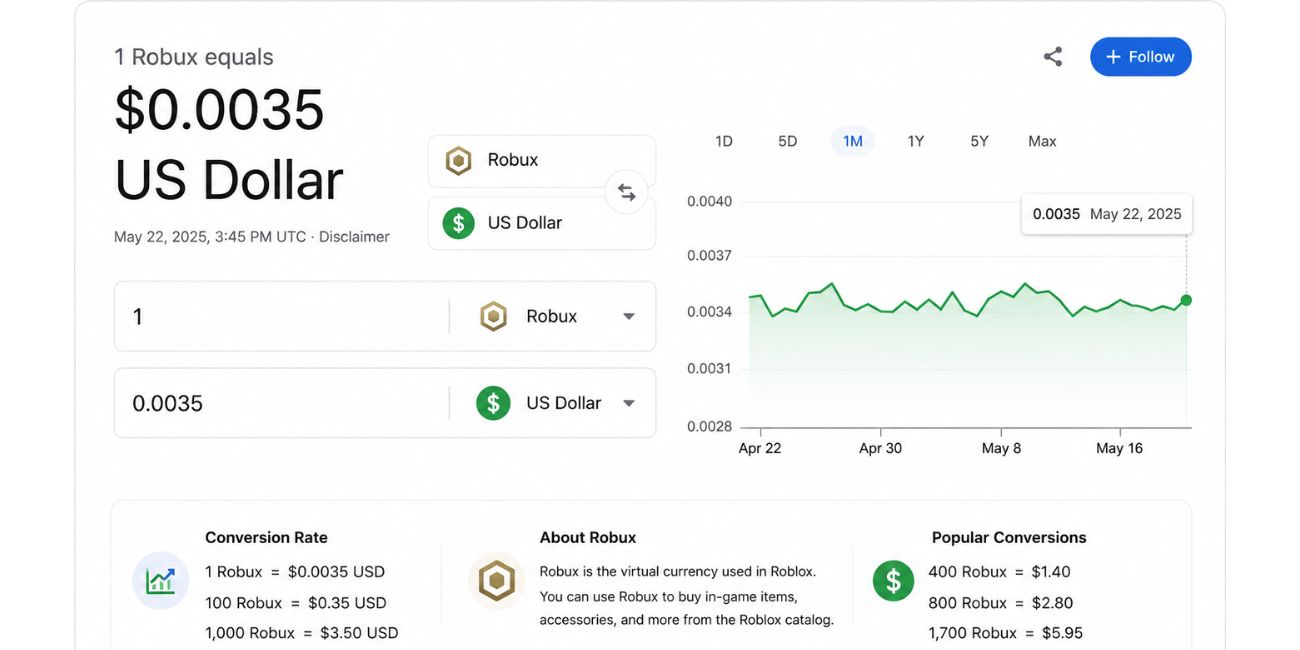Click the About Robux hexagon icon
The height and width of the screenshot is (650, 1300).
tap(496, 580)
